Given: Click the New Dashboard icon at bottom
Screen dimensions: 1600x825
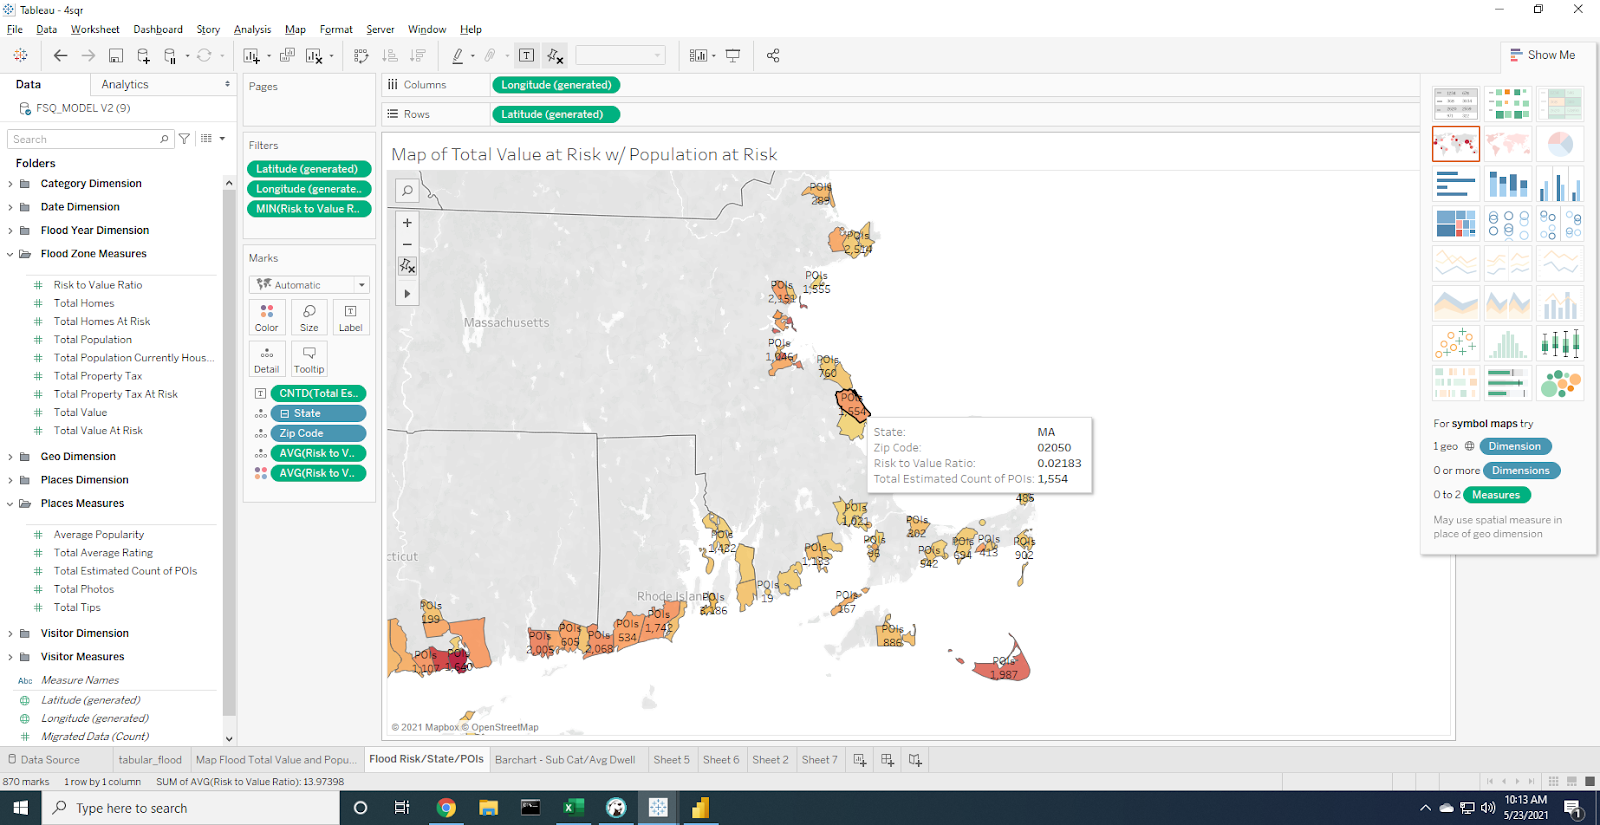Looking at the screenshot, I should [887, 760].
